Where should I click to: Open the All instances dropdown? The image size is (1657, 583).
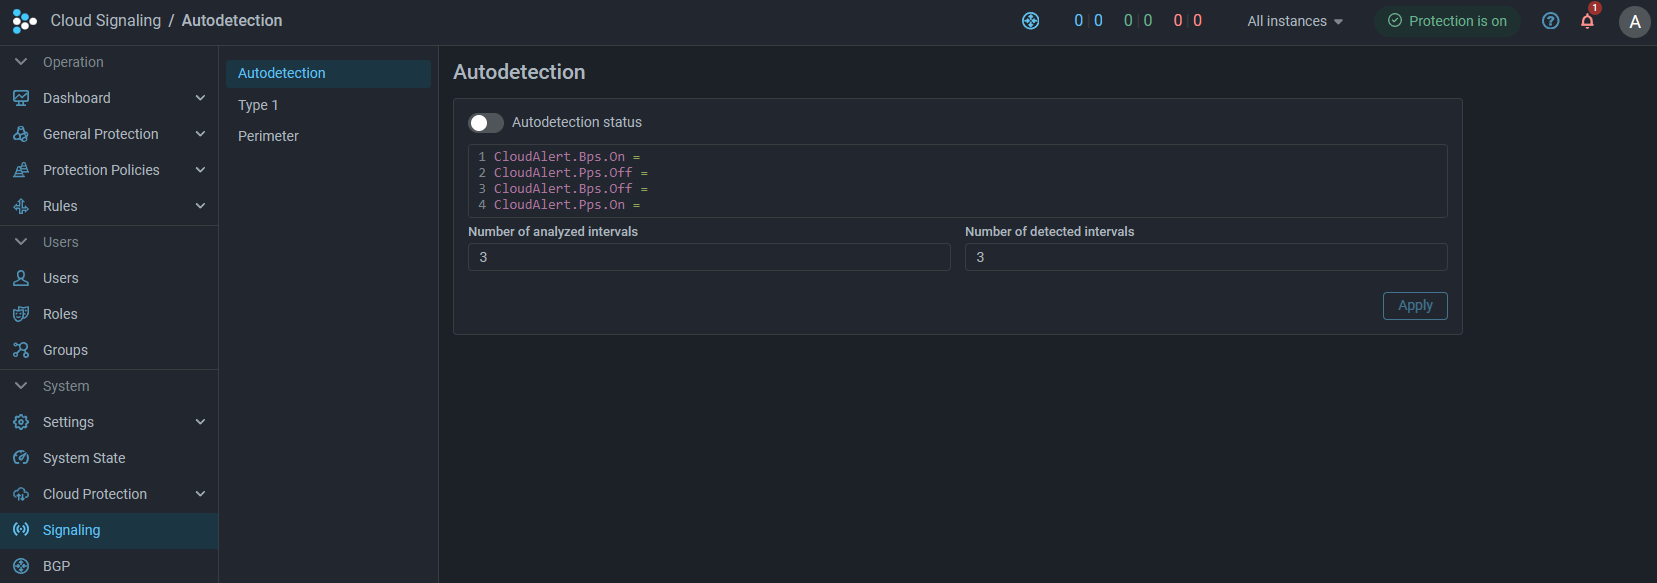[1294, 21]
